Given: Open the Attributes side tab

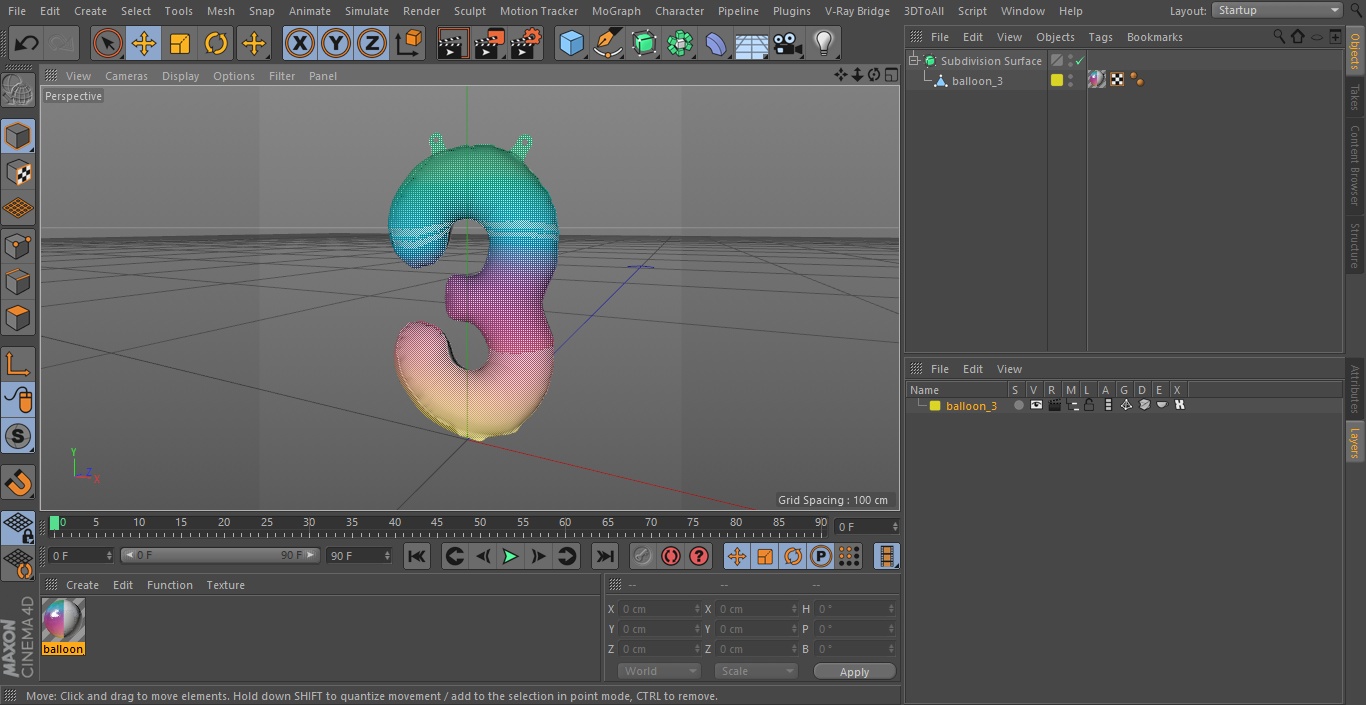Looking at the screenshot, I should [1355, 389].
